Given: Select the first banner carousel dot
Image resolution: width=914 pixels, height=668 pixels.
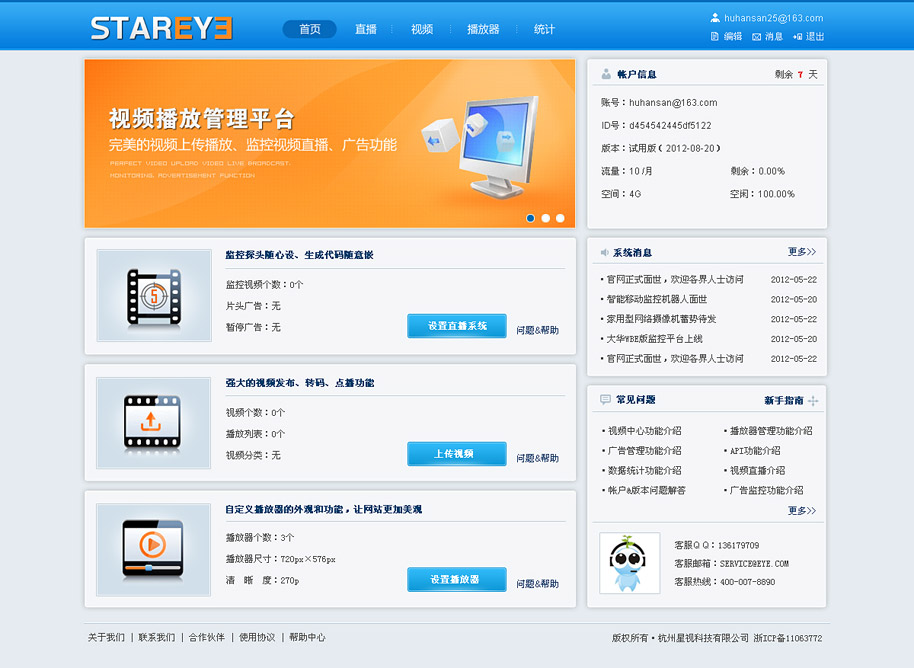Looking at the screenshot, I should (x=531, y=217).
